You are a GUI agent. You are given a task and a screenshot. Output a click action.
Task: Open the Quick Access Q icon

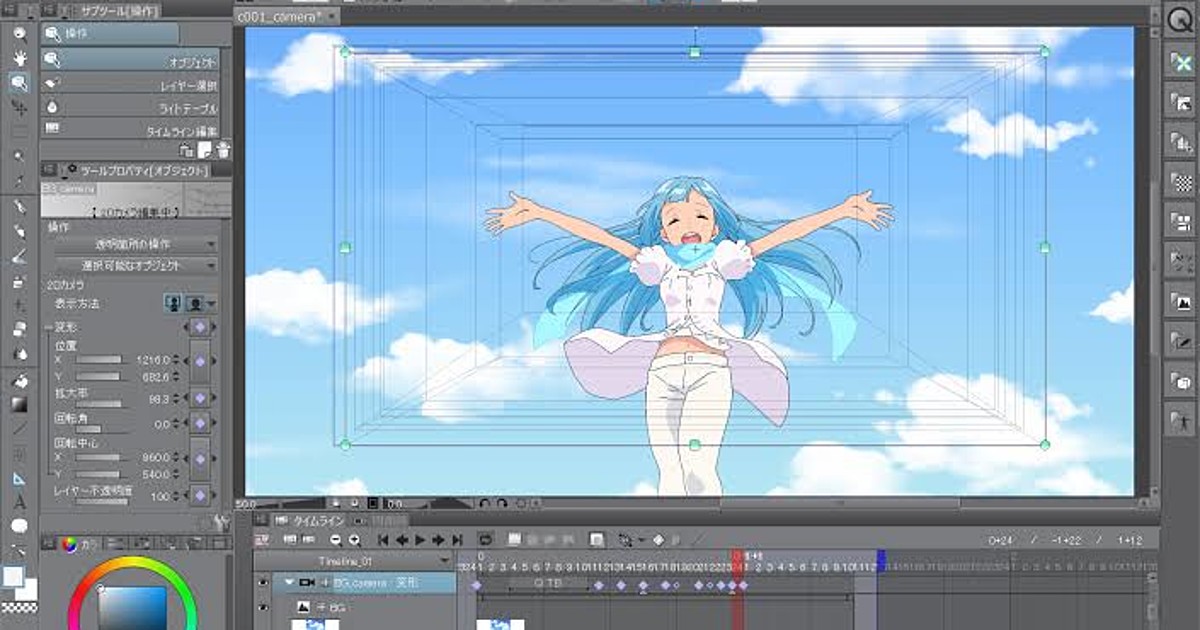(1181, 21)
